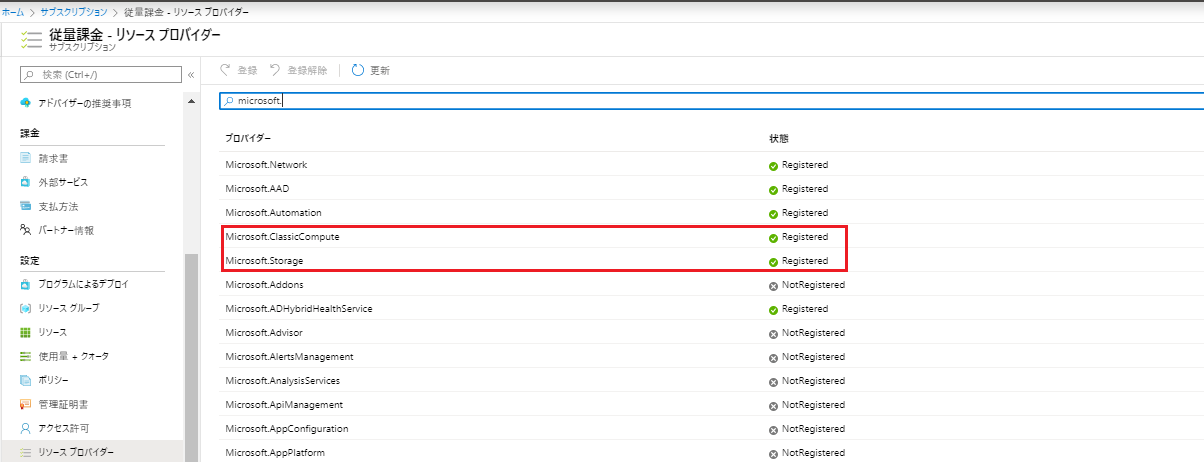Collapse the sidebar with the double chevron
Viewport: 1204px width, 462px height.
(x=191, y=74)
